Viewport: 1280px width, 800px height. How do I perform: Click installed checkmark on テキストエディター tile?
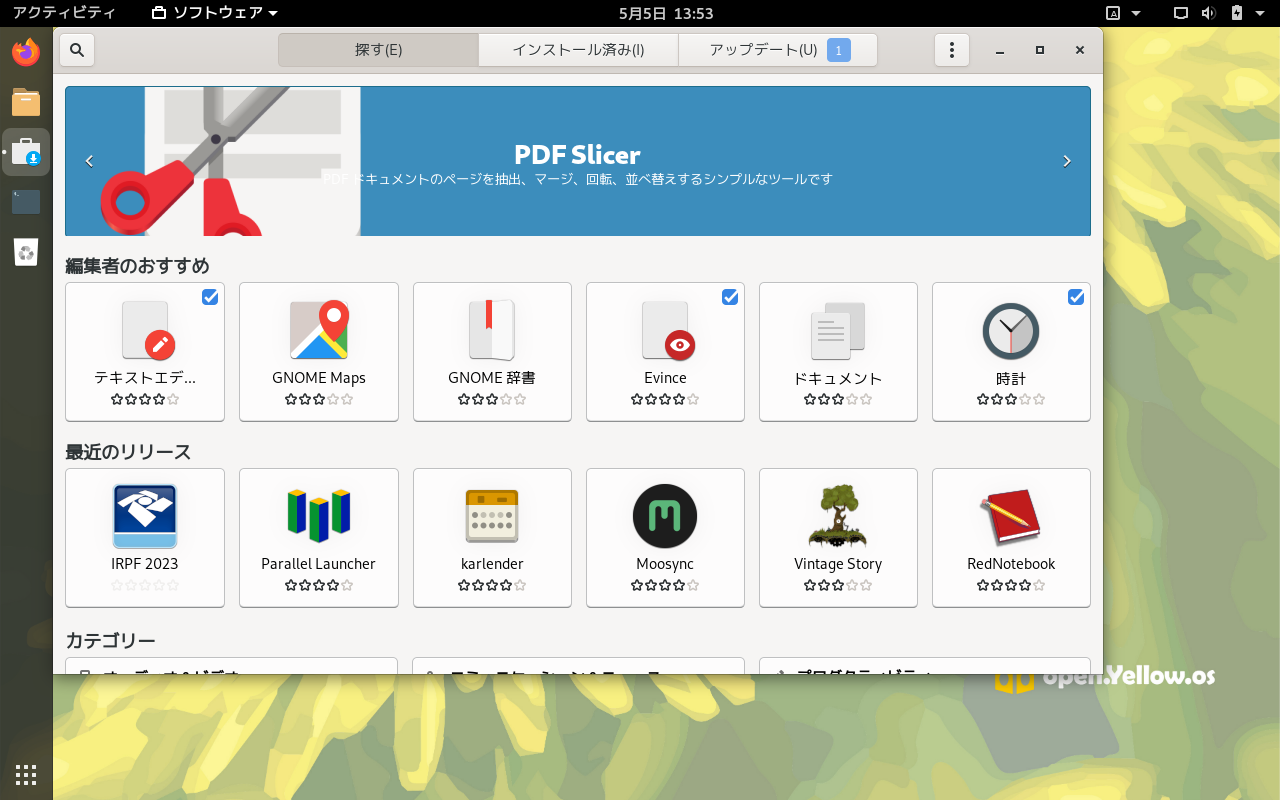click(x=210, y=297)
